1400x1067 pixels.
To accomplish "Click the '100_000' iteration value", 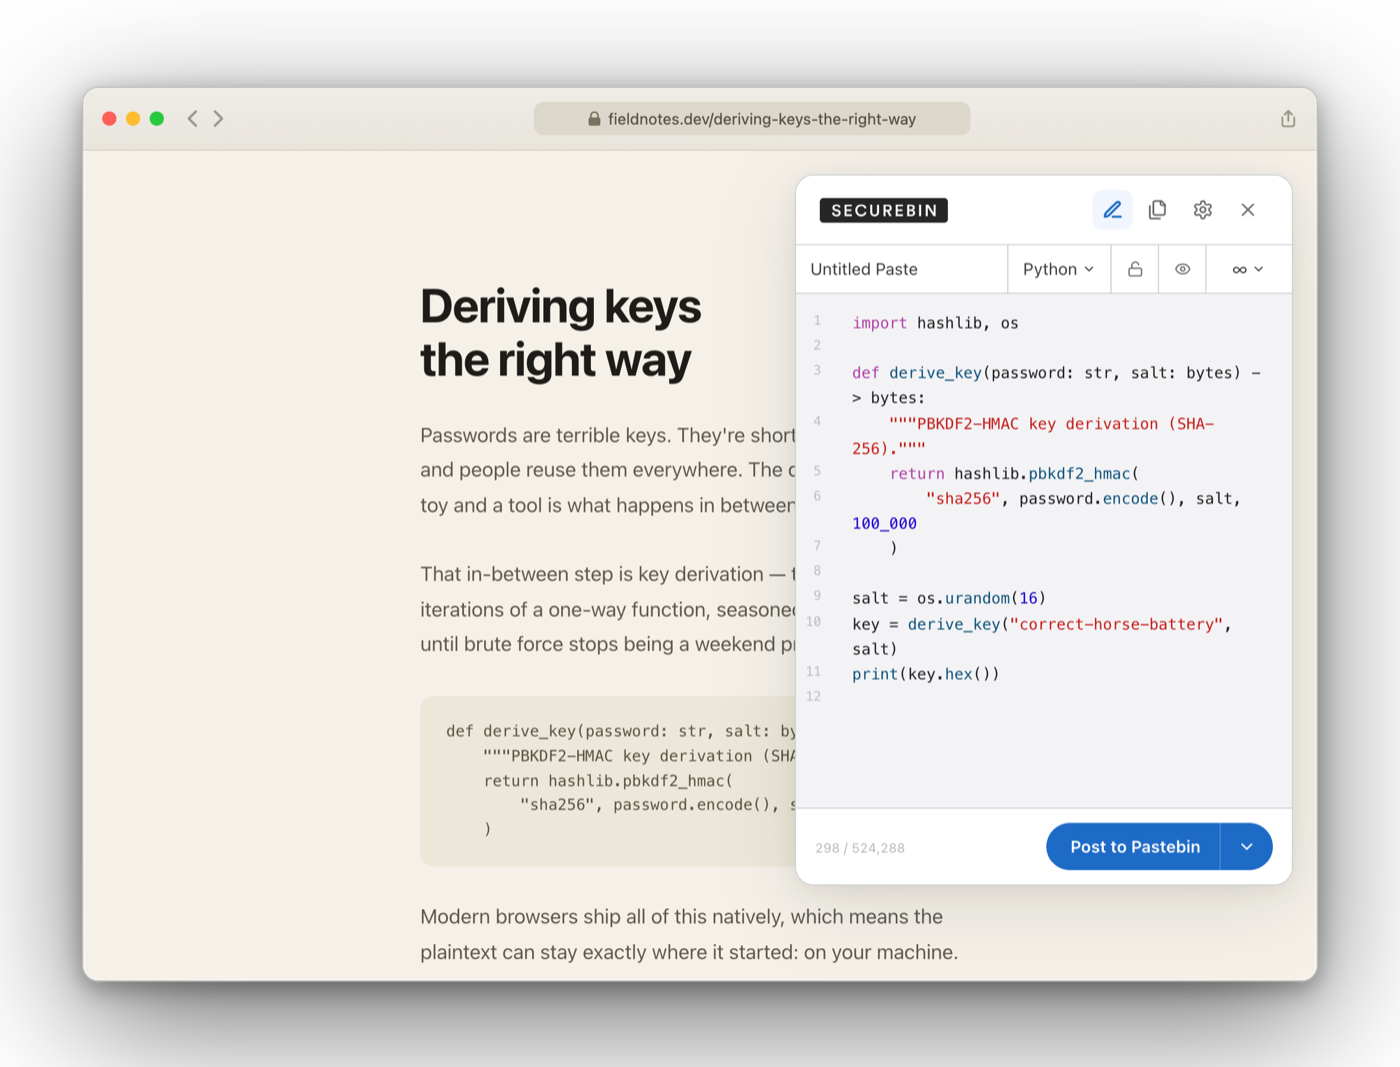I will point(884,523).
